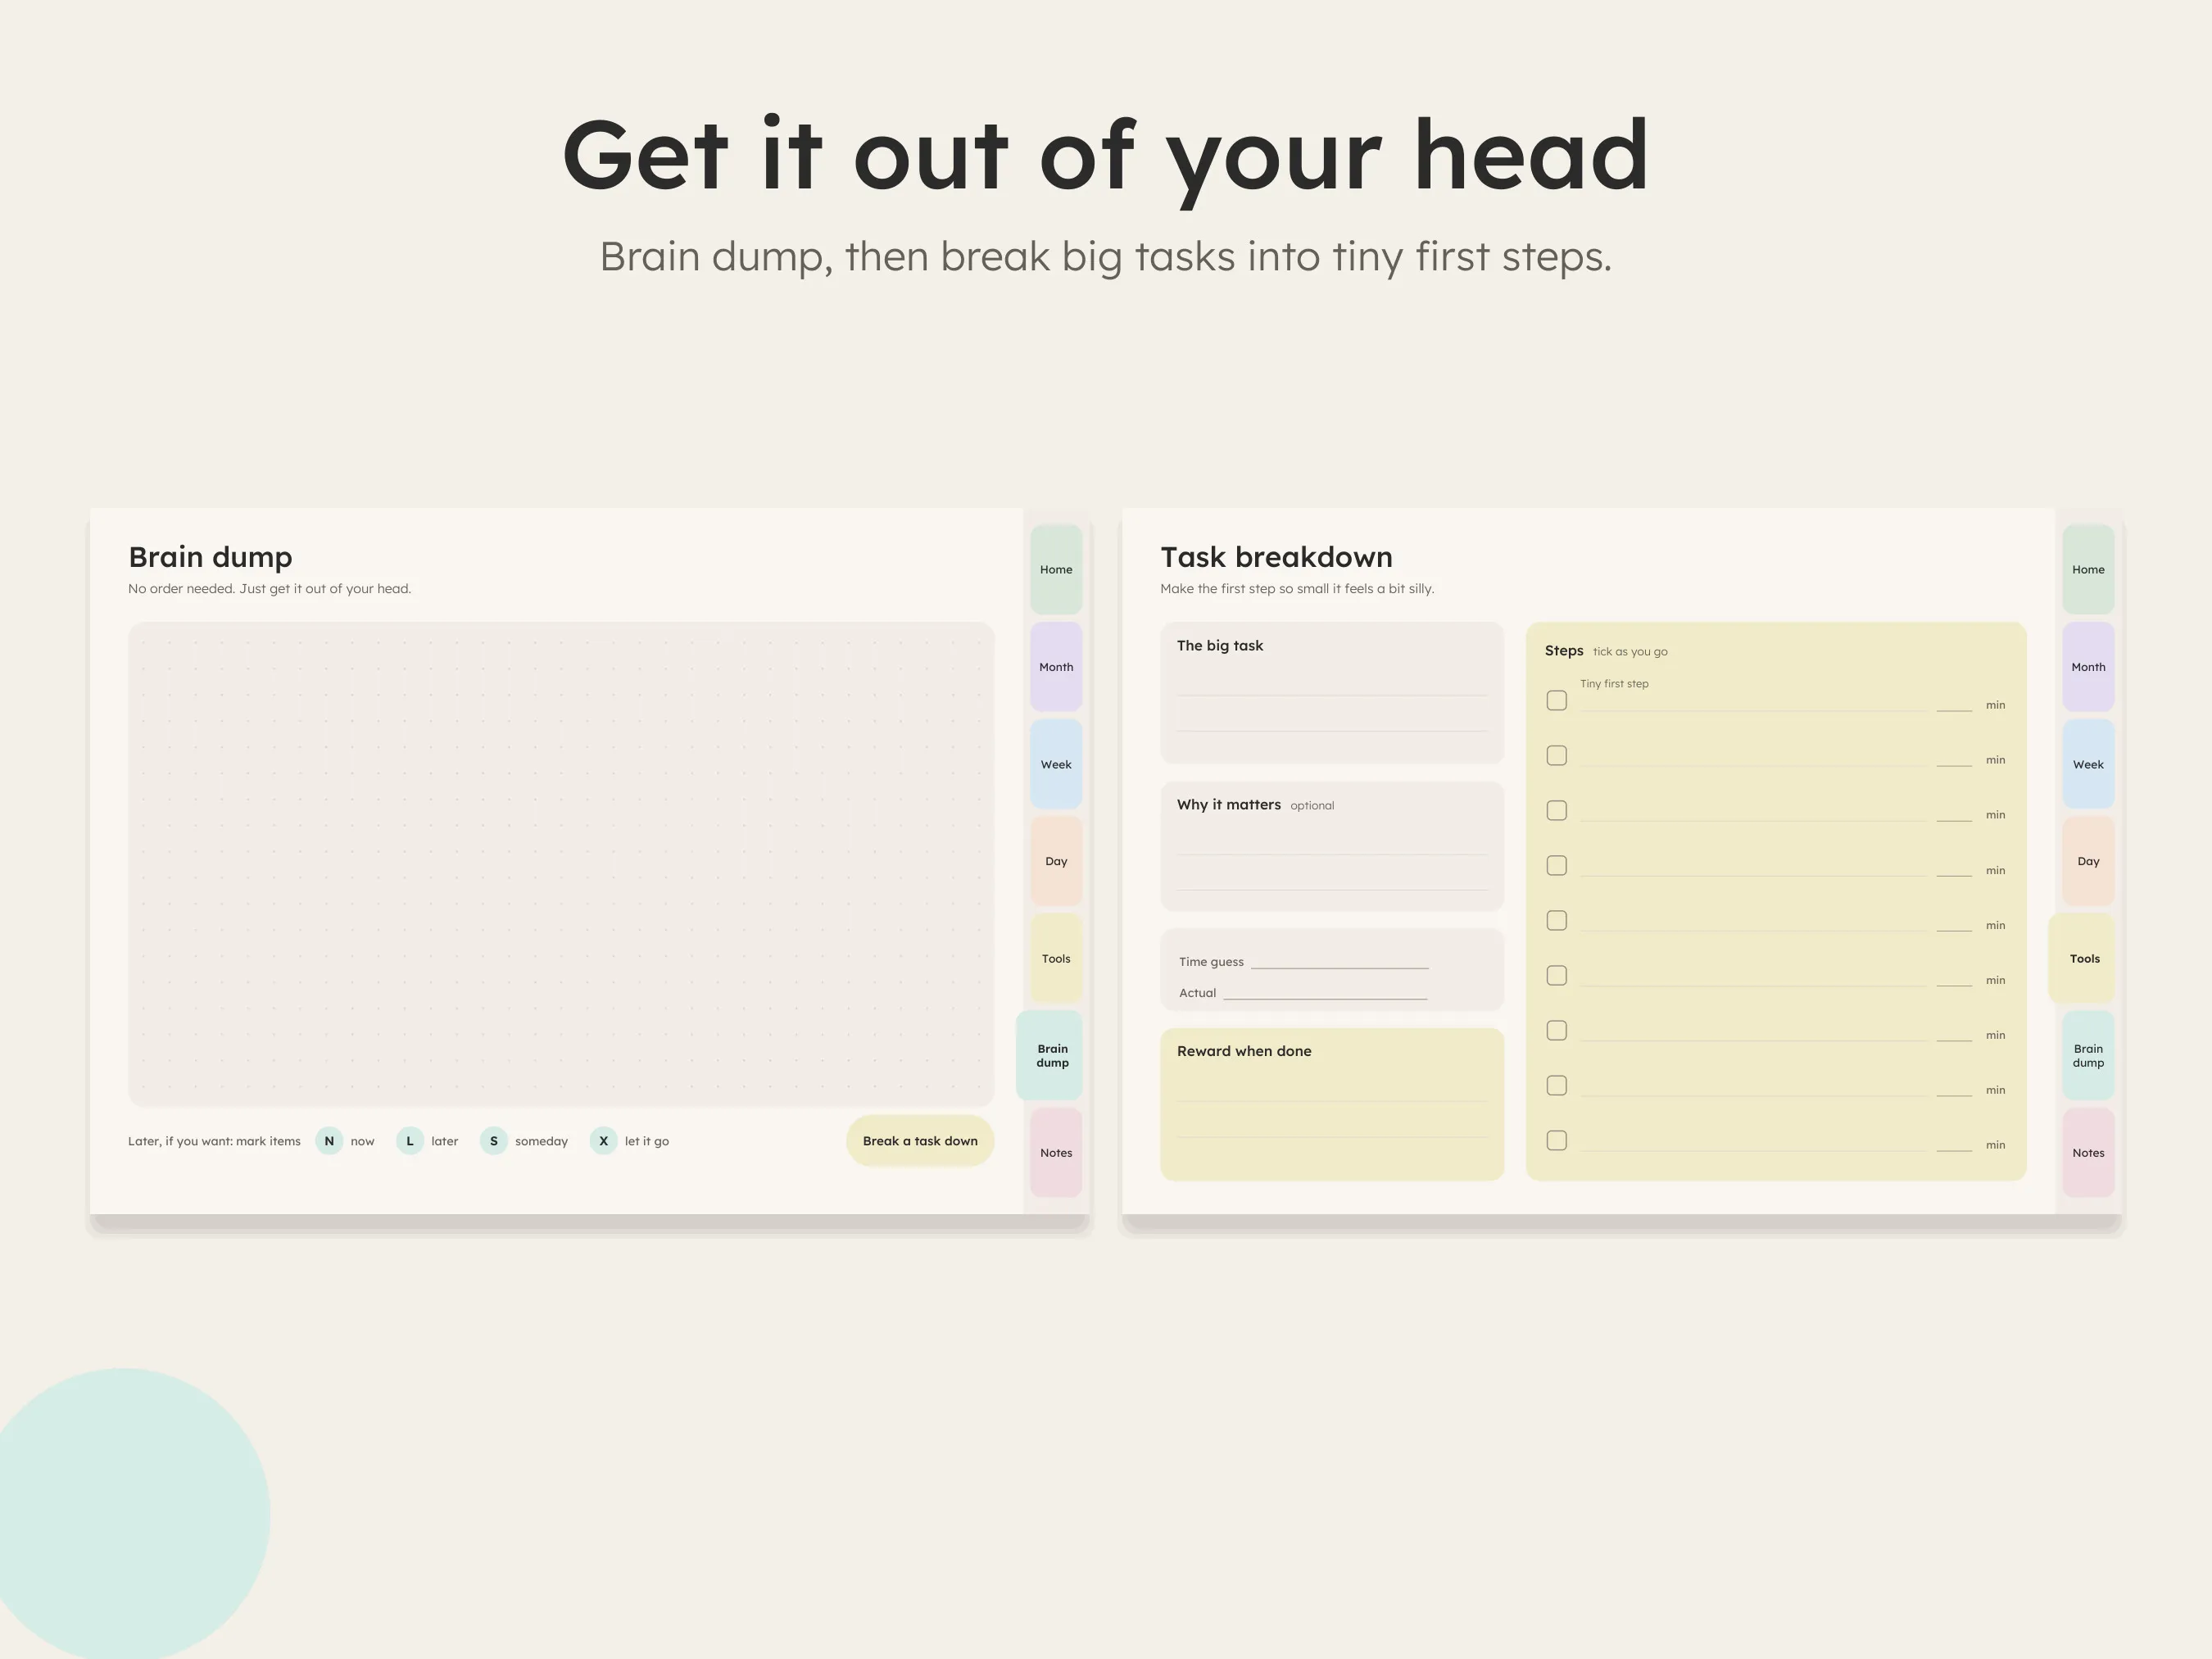Open Tools tab on Brain dump page
This screenshot has width=2212, height=1659.
tap(1056, 958)
